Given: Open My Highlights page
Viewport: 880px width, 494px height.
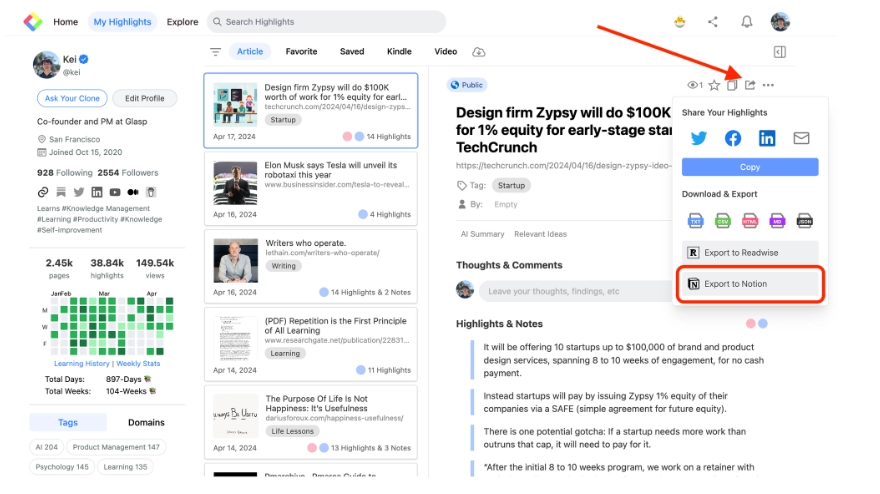Looking at the screenshot, I should [x=122, y=22].
